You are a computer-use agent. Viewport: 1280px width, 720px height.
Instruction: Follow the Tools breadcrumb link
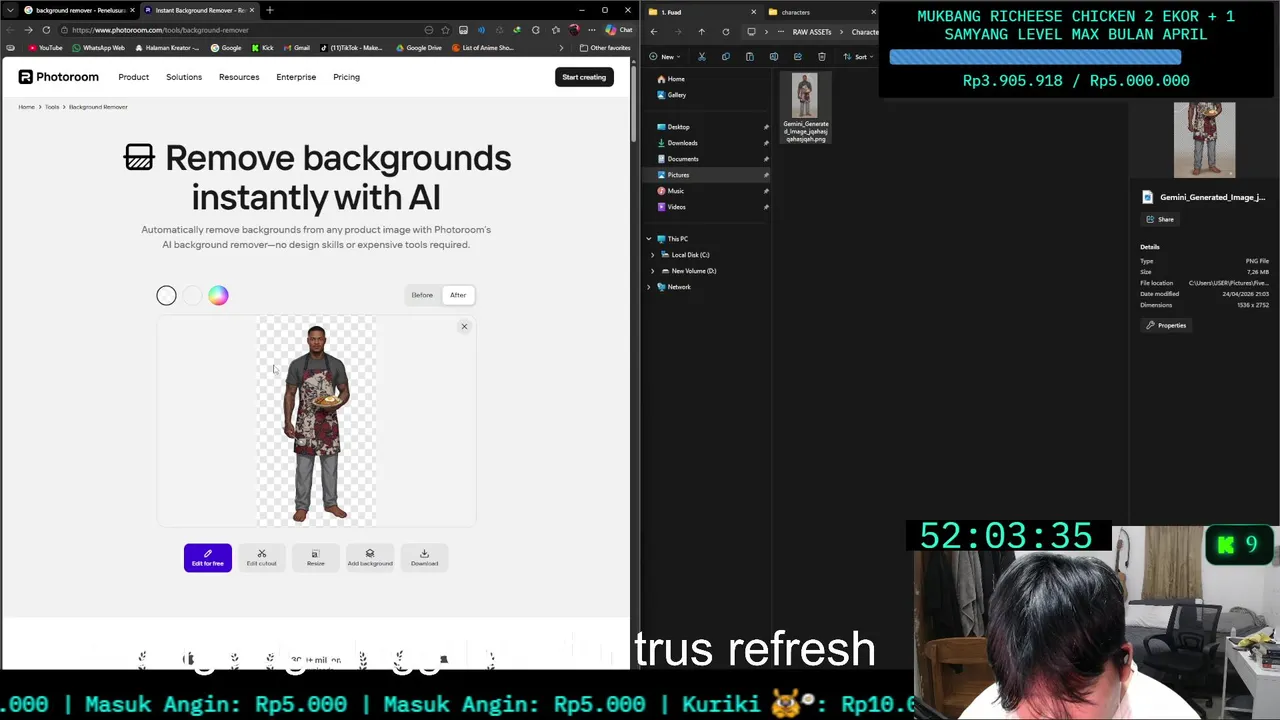(52, 107)
